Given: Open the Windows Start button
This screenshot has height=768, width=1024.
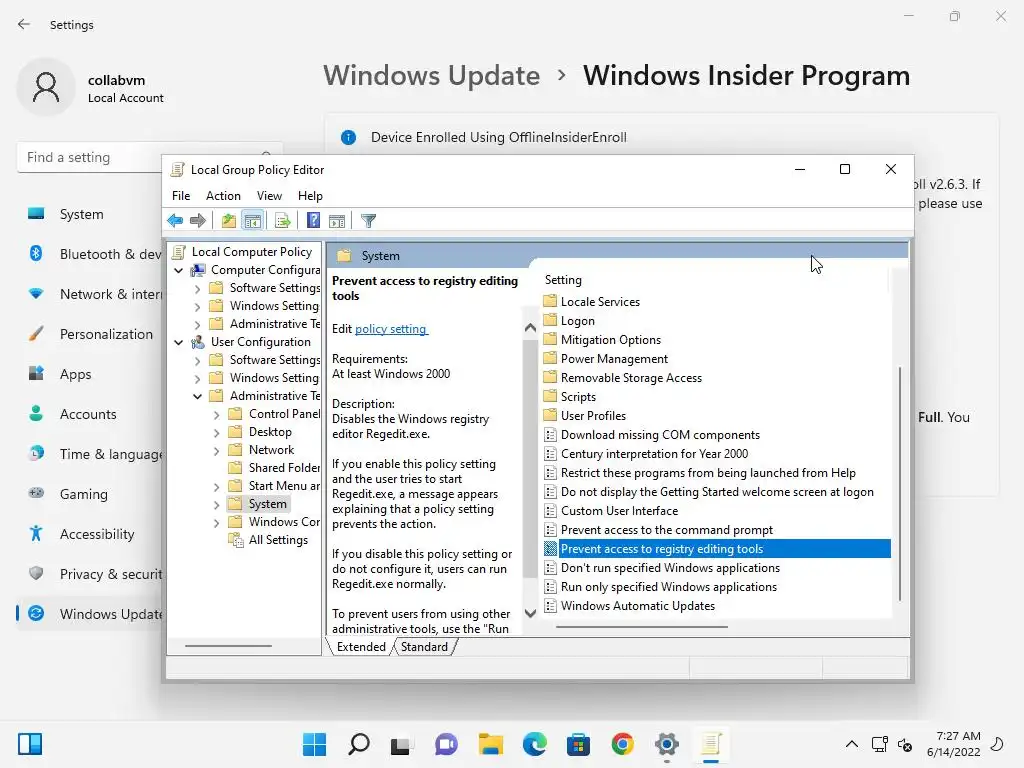Looking at the screenshot, I should [x=314, y=744].
